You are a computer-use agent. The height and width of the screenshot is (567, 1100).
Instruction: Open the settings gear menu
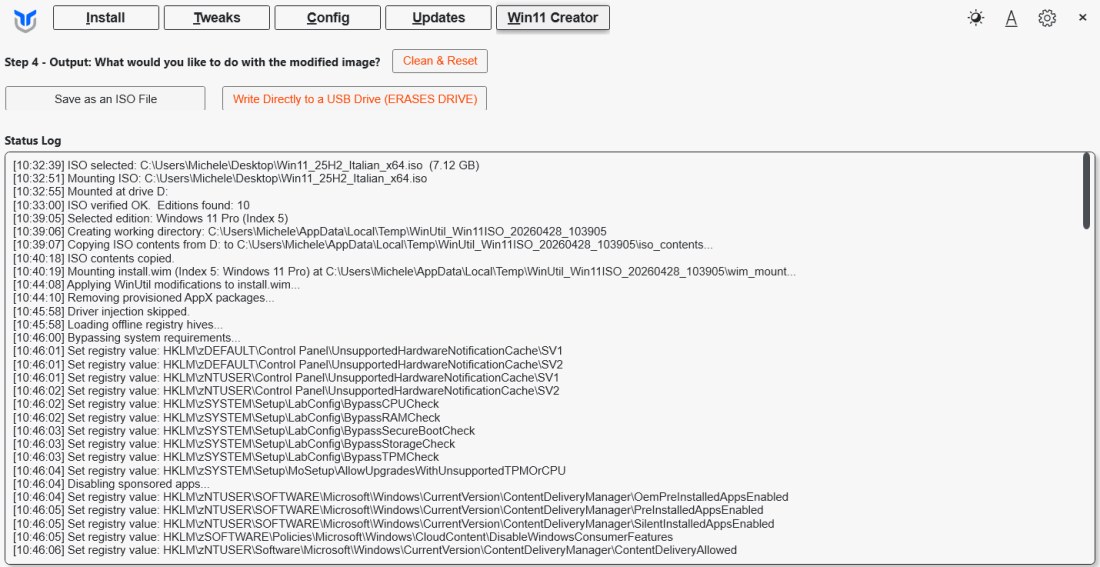pyautogui.click(x=1047, y=18)
